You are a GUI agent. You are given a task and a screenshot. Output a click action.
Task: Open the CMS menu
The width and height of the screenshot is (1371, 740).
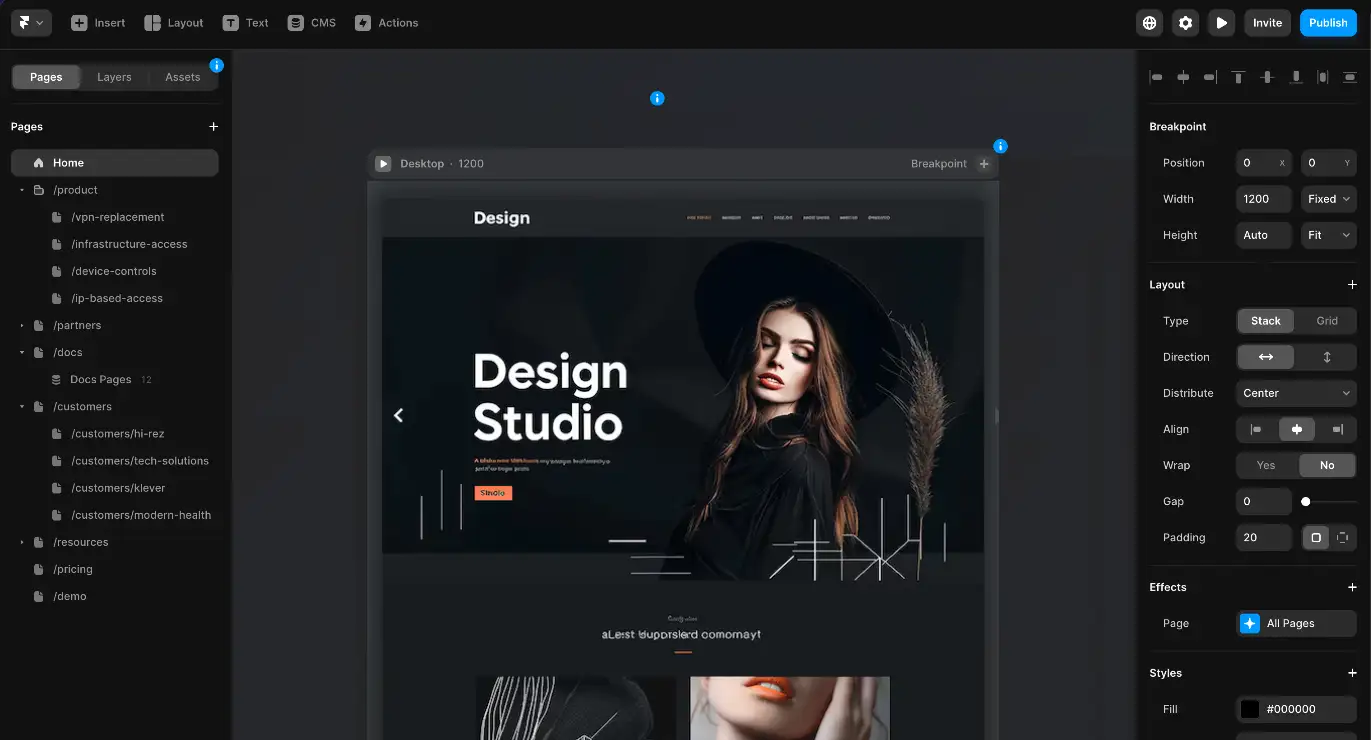(x=312, y=23)
